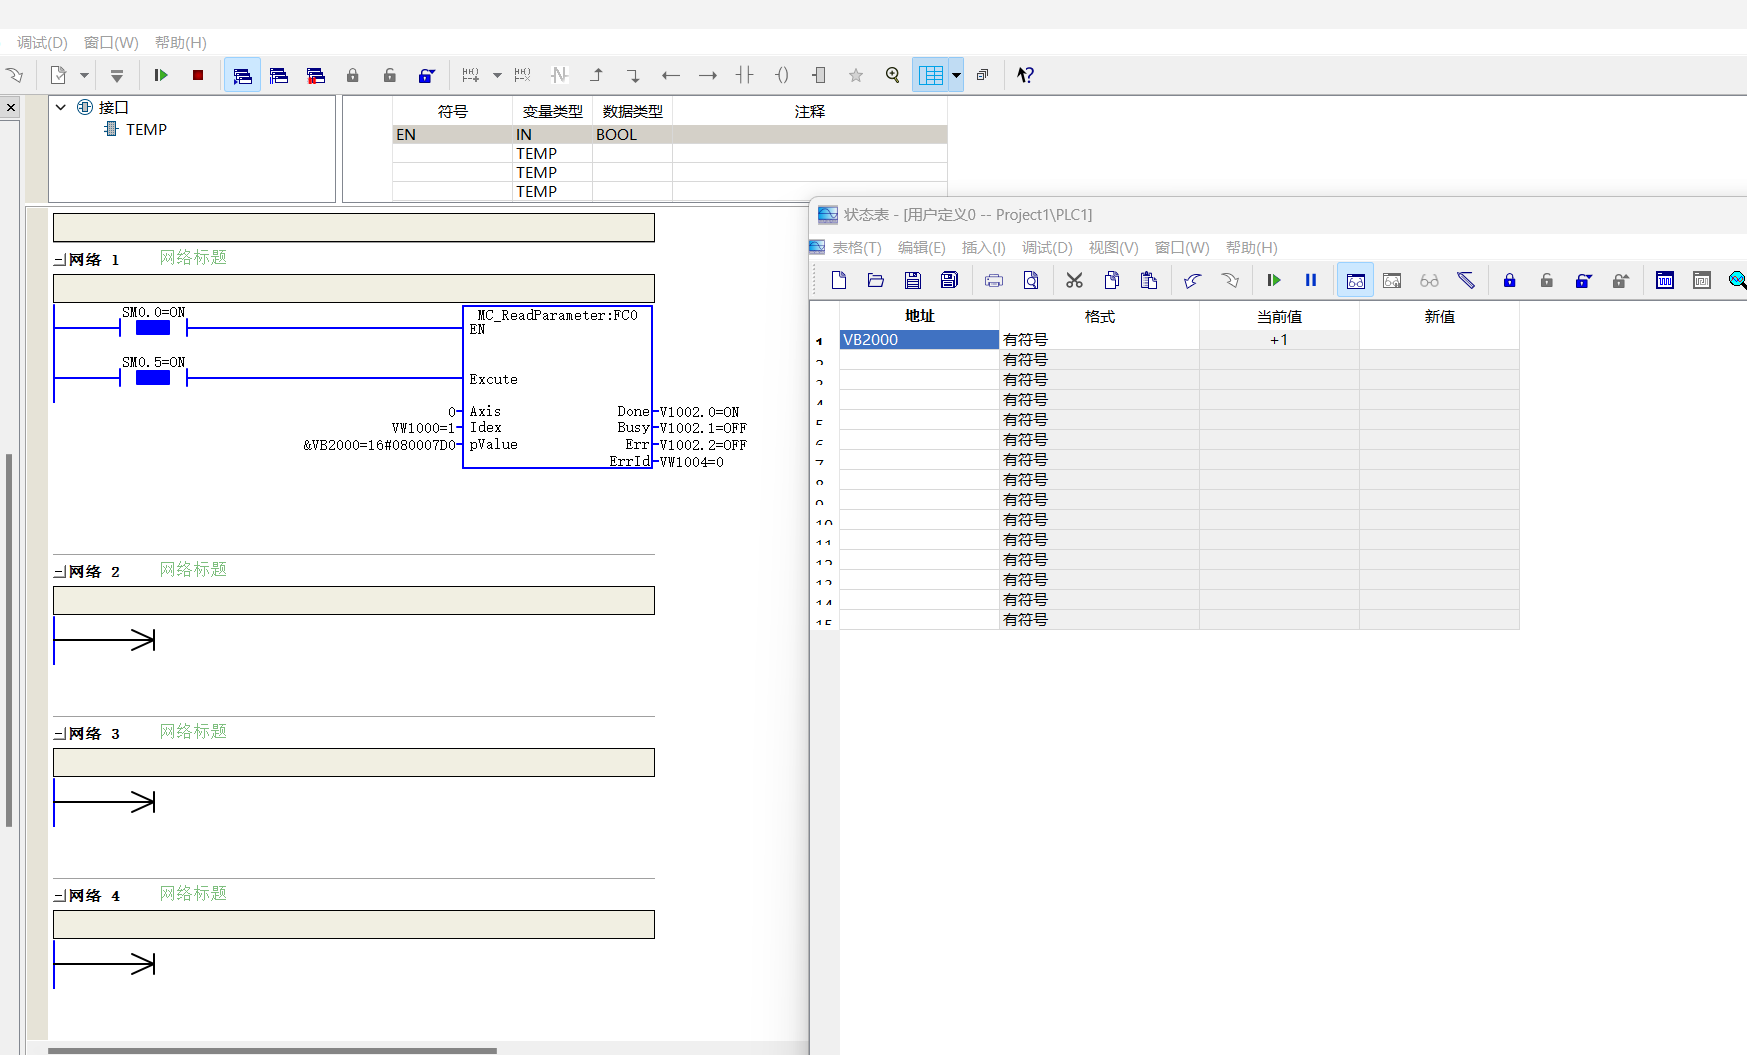Click the line-down branch icon

point(633,75)
